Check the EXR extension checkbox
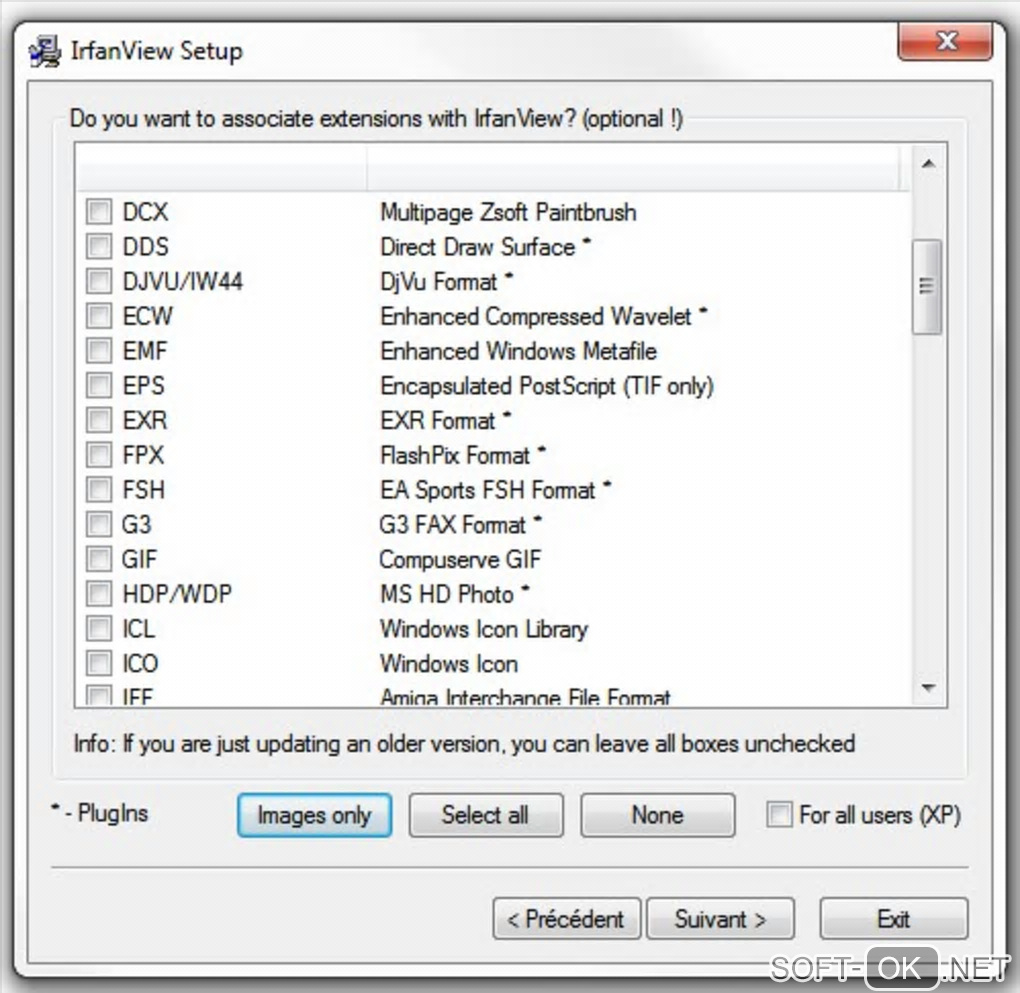The width and height of the screenshot is (1020, 993). tap(99, 420)
